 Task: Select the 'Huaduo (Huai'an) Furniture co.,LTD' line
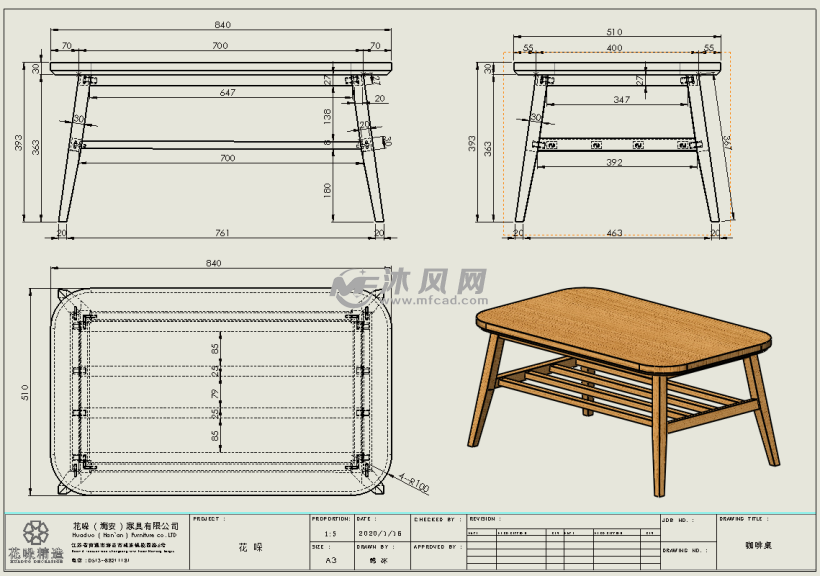click(124, 536)
